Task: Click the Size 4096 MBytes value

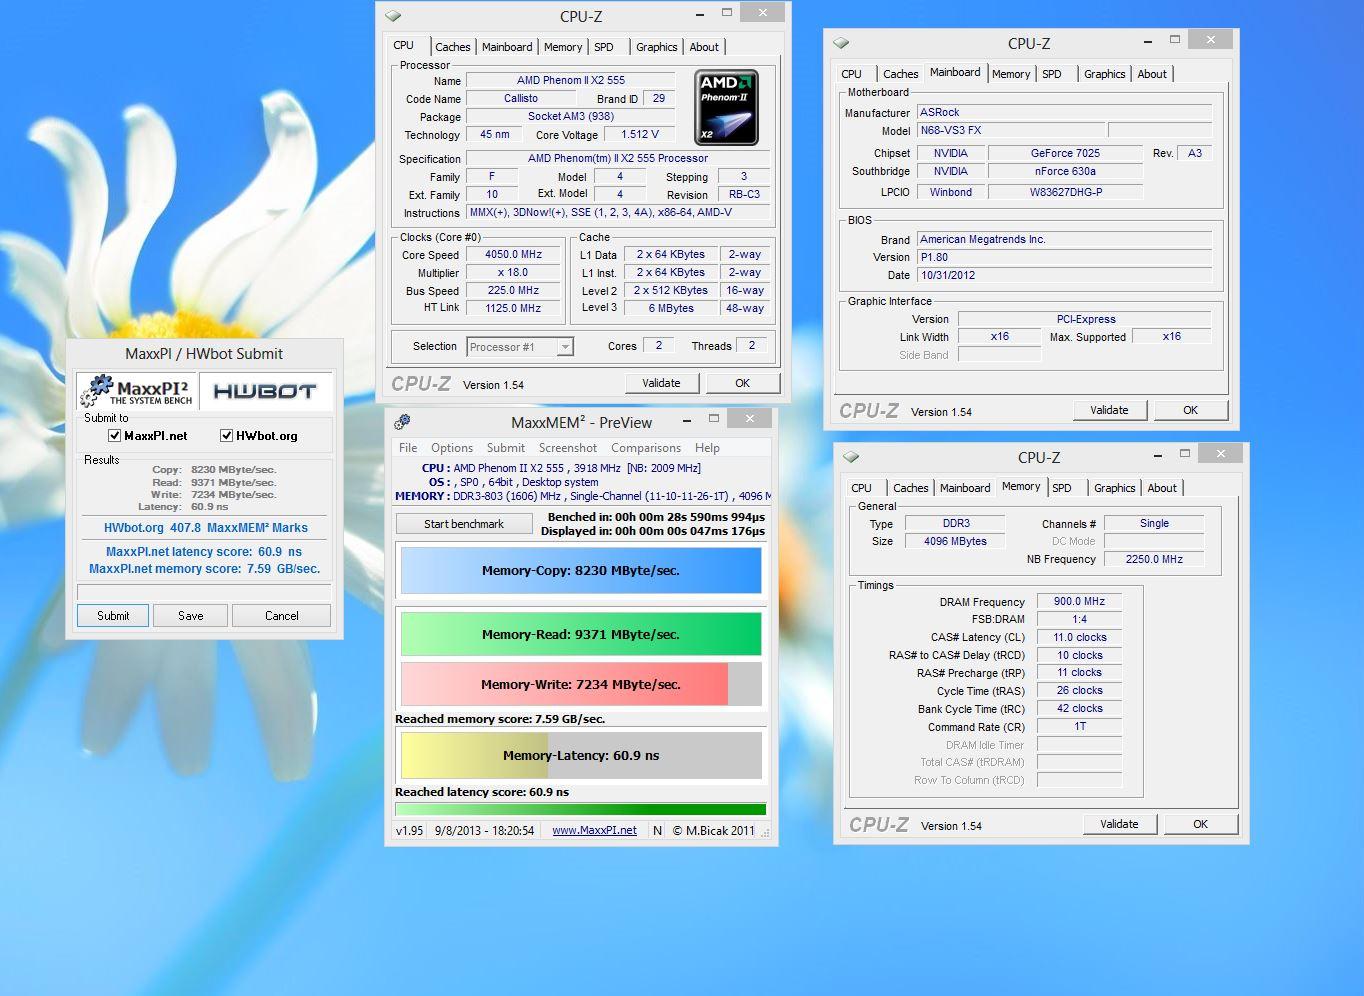Action: [x=956, y=541]
